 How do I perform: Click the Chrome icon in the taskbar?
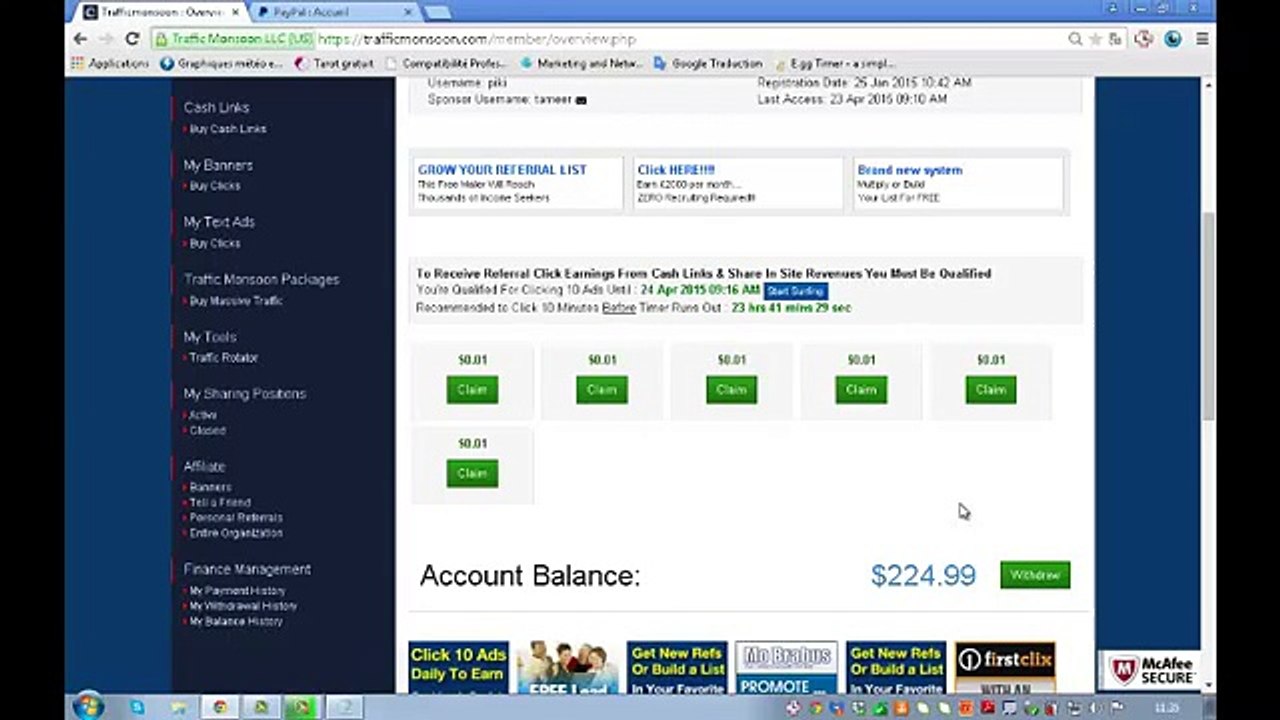coord(219,707)
